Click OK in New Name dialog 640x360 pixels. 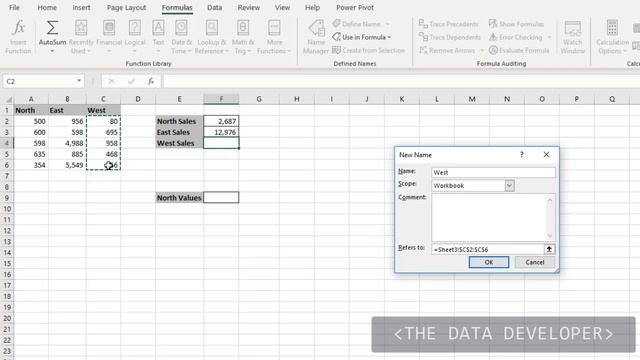coord(489,262)
